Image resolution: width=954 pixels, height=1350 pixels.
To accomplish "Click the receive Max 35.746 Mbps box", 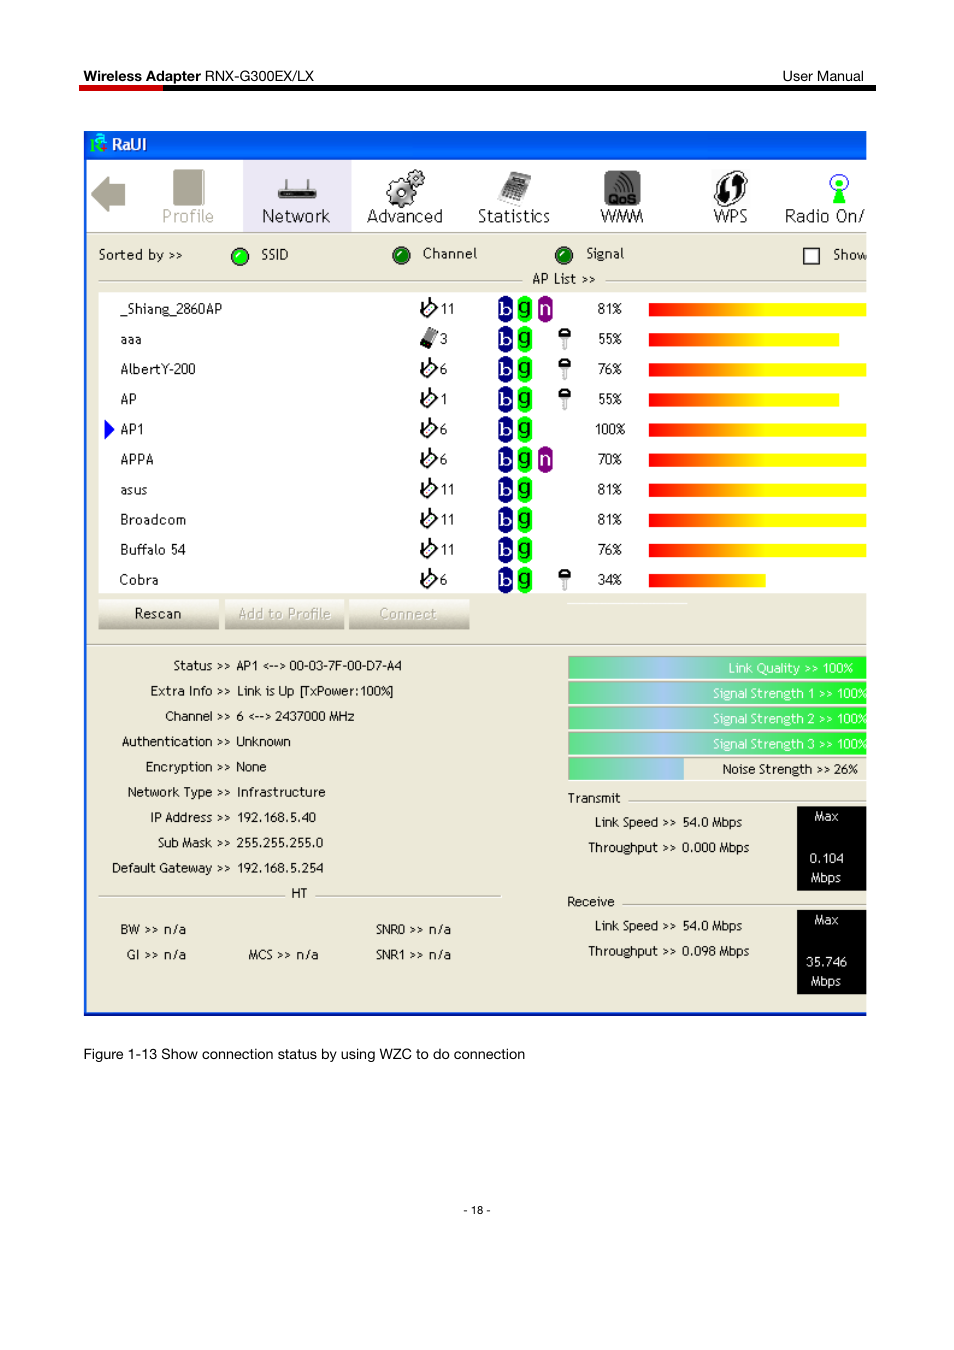I will pyautogui.click(x=831, y=952).
